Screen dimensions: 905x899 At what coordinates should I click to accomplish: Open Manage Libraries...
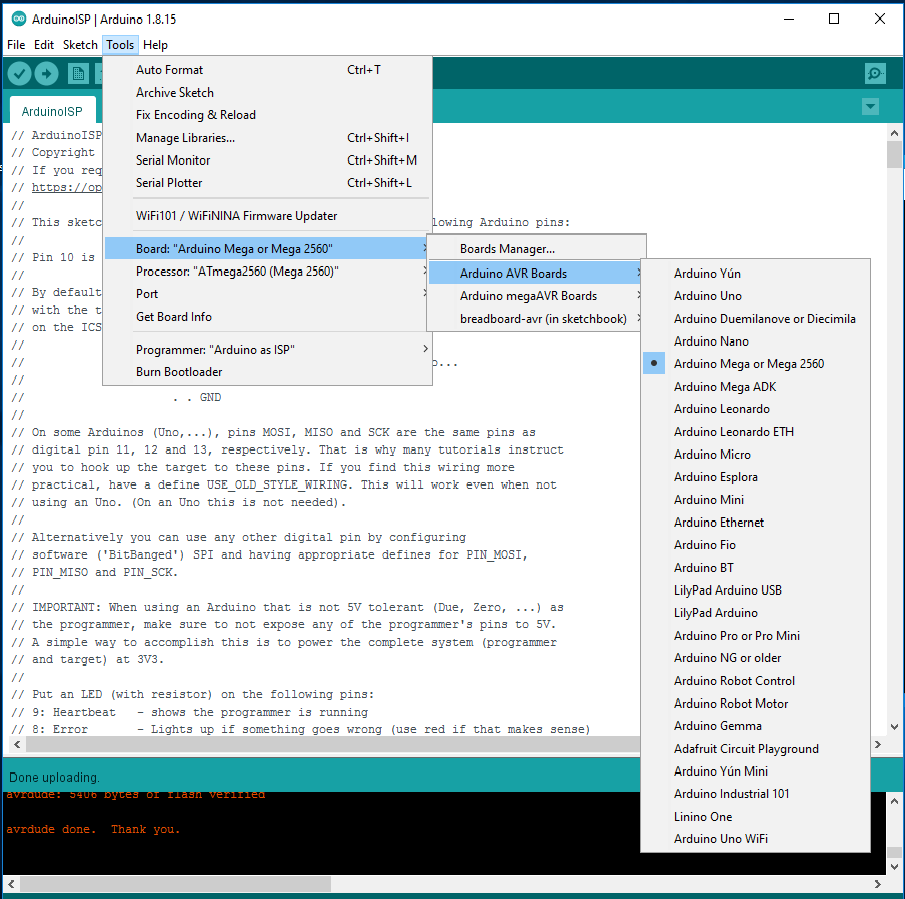tap(268, 138)
